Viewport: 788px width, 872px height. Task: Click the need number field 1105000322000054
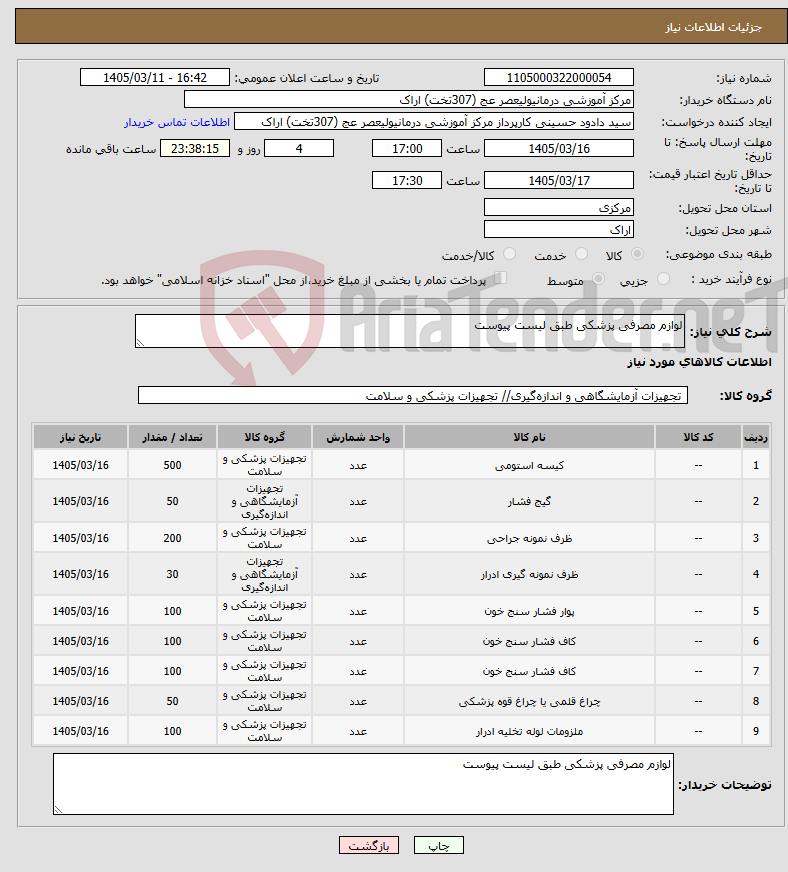tap(559, 77)
